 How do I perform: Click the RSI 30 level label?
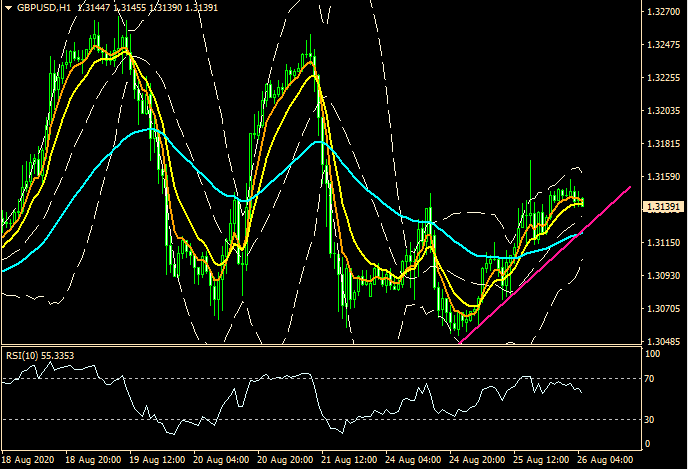pos(652,419)
